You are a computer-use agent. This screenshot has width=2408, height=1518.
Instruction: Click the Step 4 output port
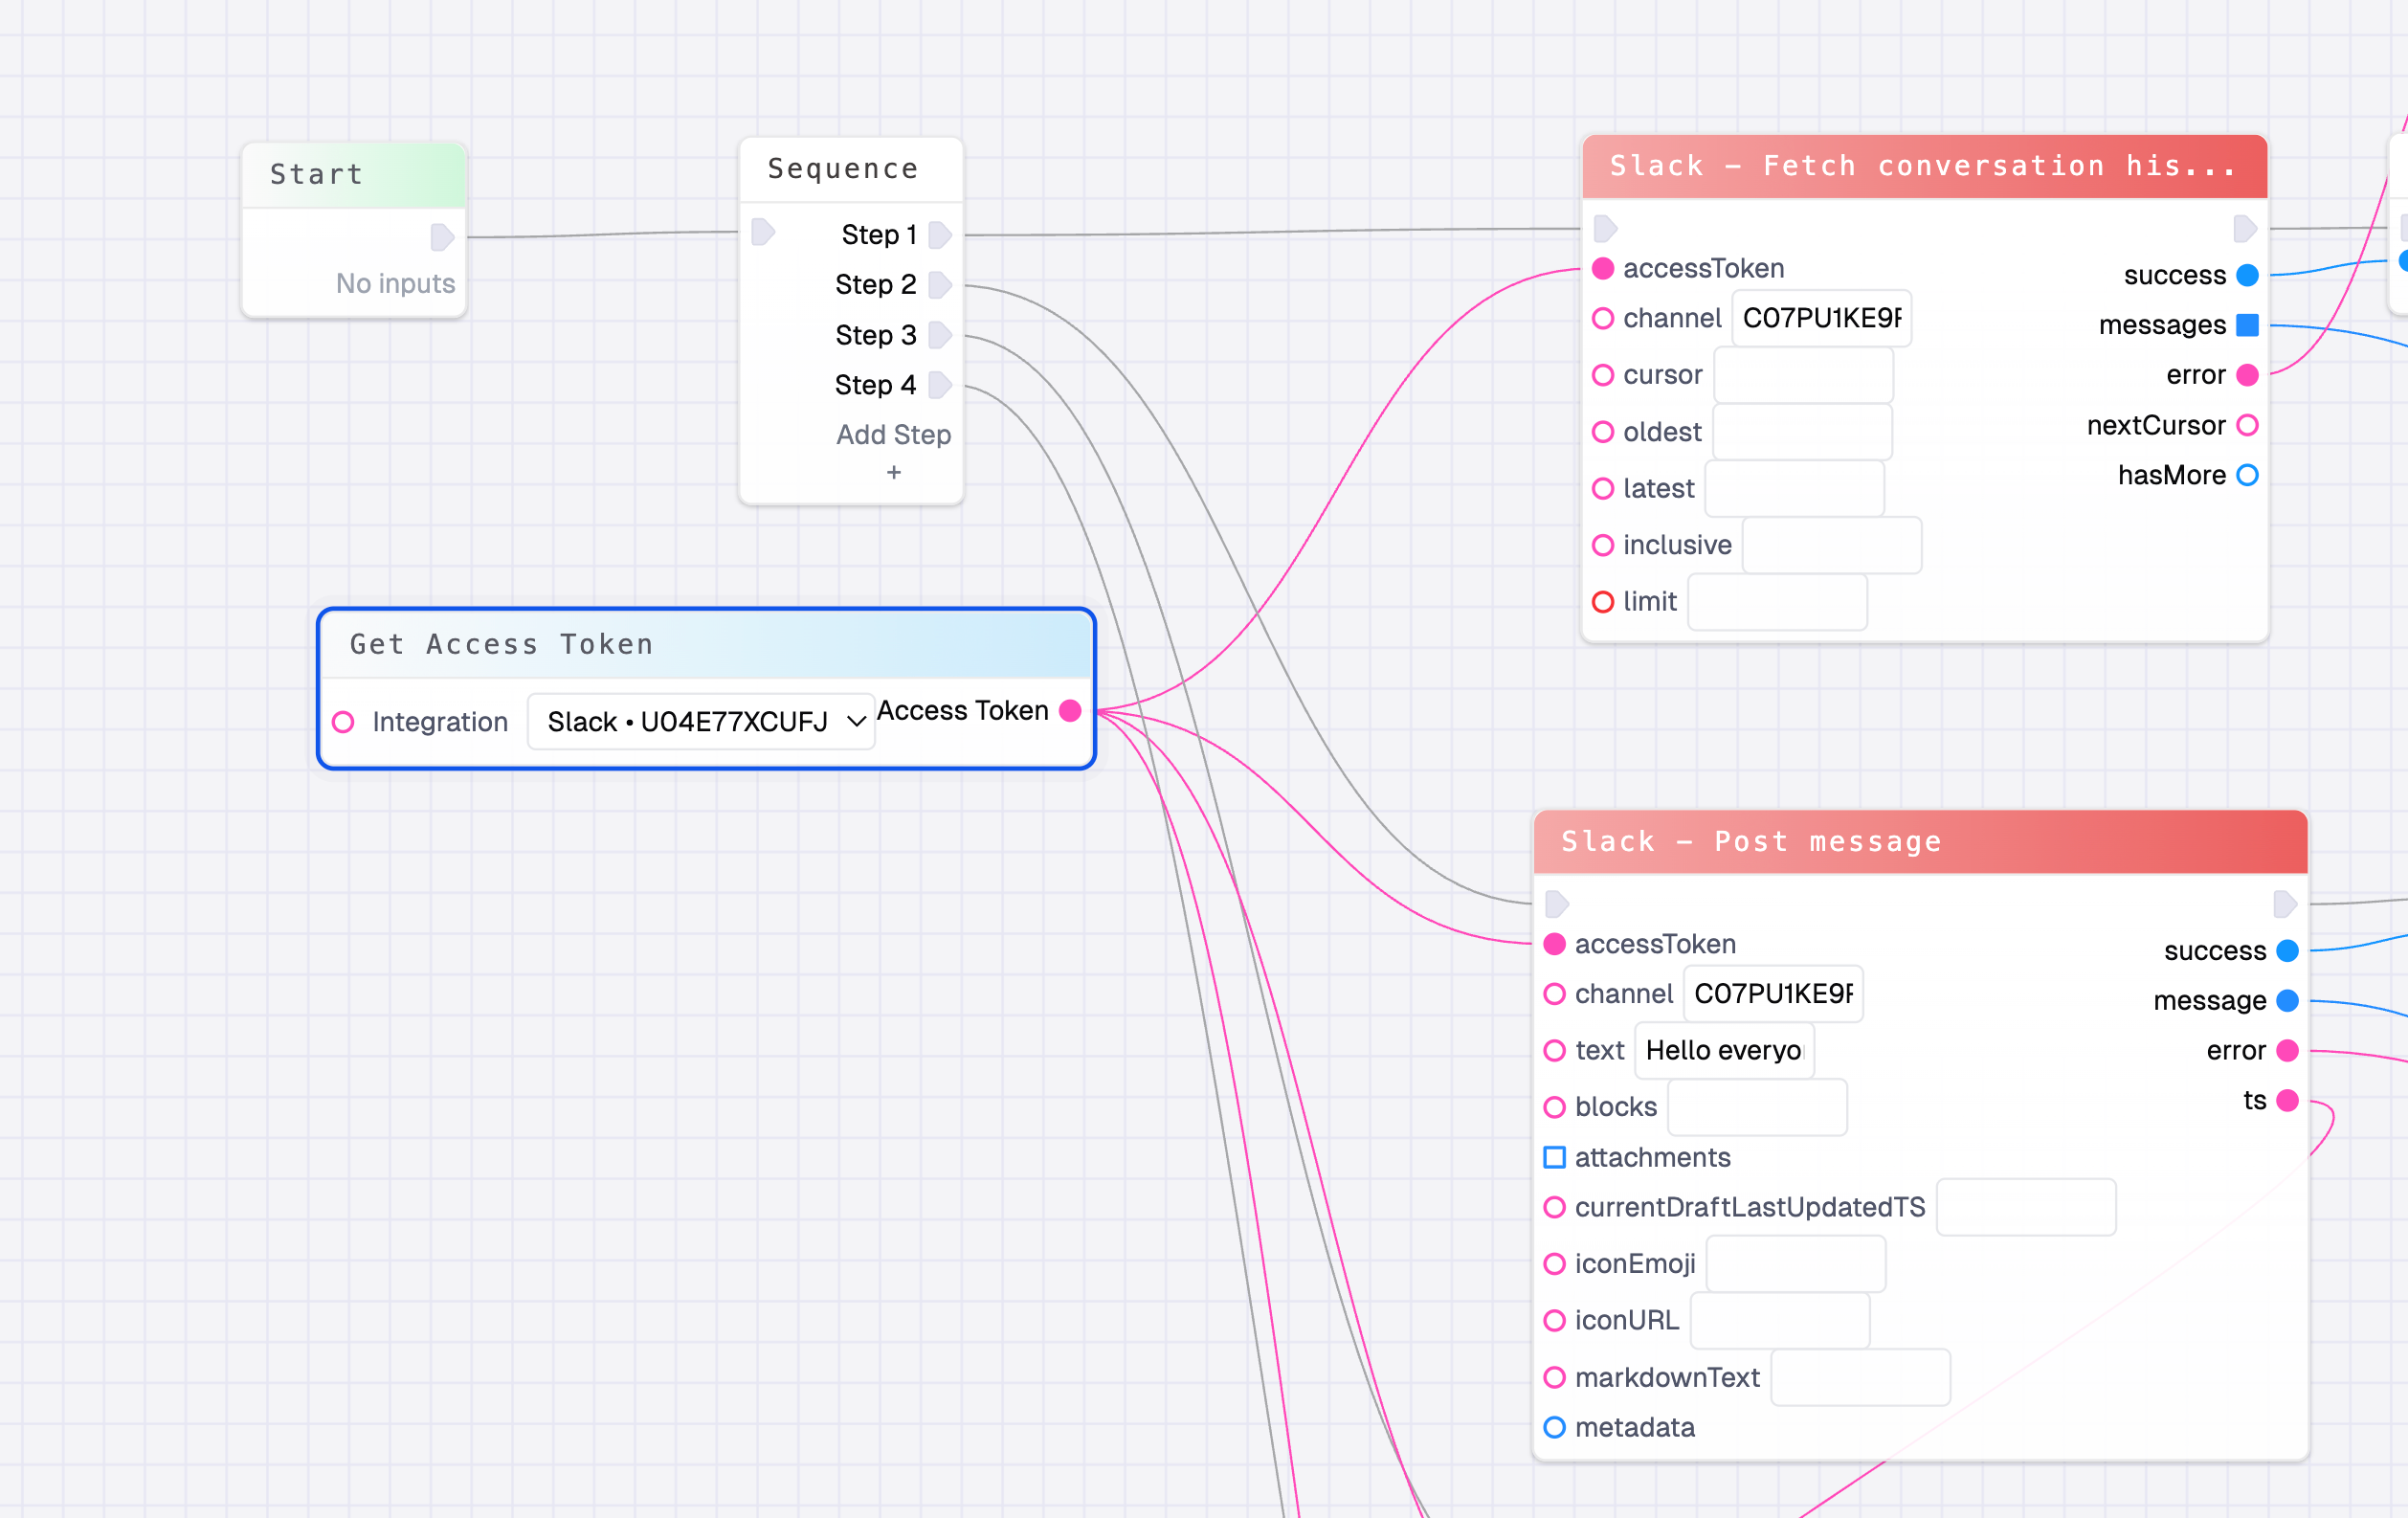coord(940,385)
